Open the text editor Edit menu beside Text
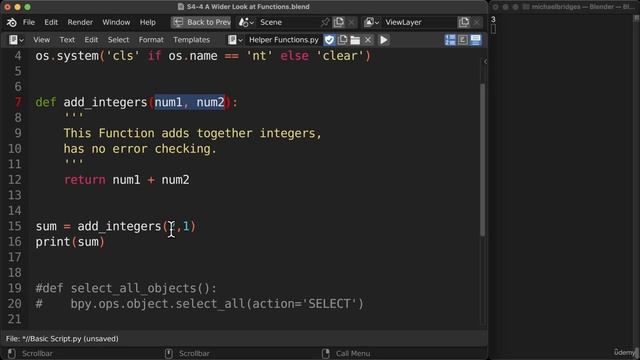 pyautogui.click(x=91, y=40)
